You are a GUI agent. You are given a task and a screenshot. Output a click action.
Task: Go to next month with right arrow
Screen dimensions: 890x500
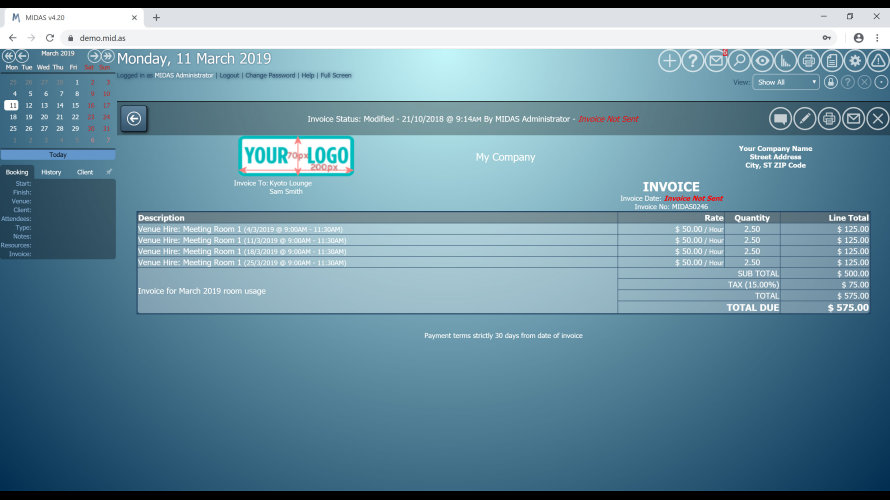(x=94, y=56)
